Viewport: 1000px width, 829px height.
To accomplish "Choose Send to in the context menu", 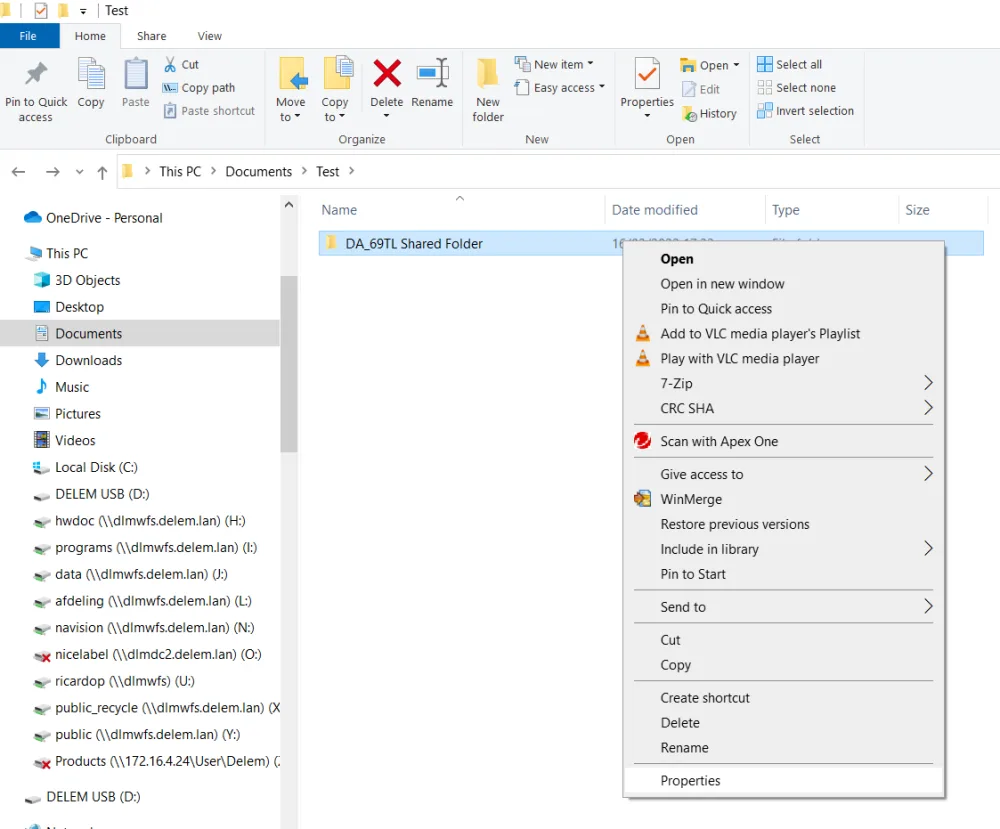I will point(784,607).
